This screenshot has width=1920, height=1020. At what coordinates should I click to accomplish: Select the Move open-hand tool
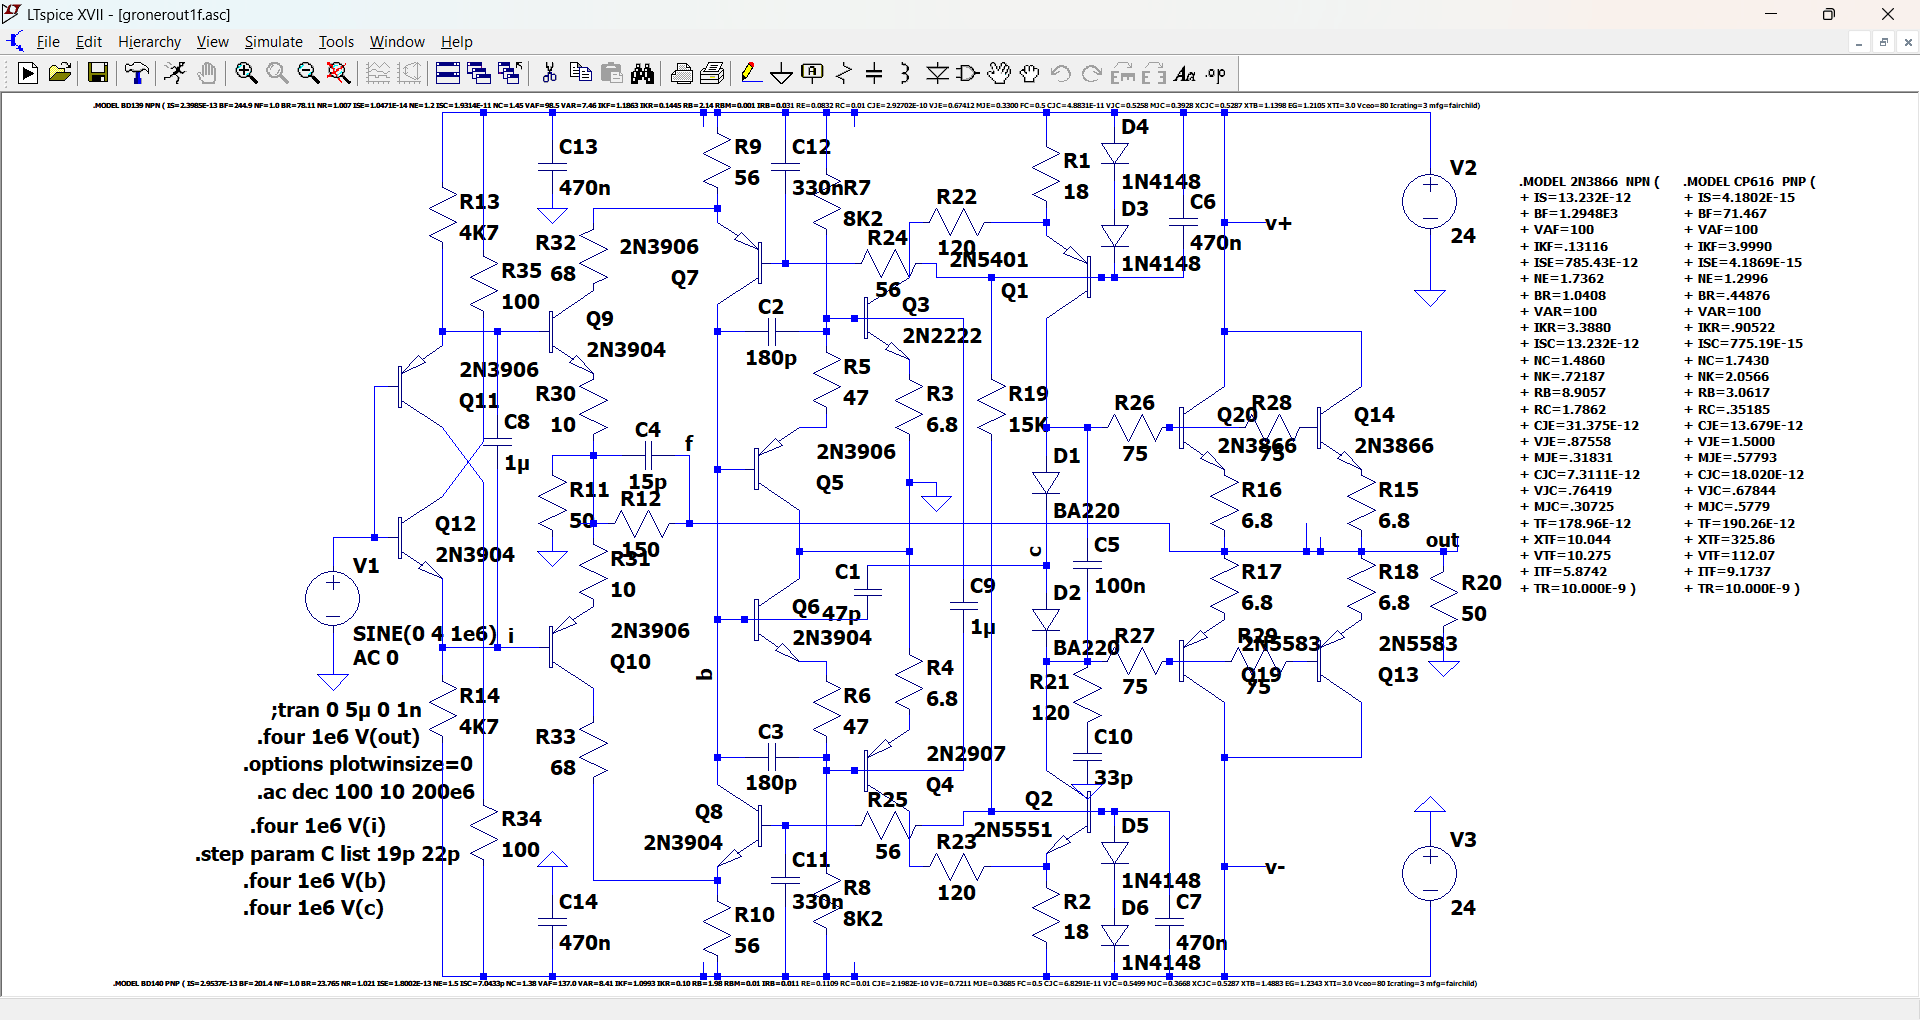999,73
